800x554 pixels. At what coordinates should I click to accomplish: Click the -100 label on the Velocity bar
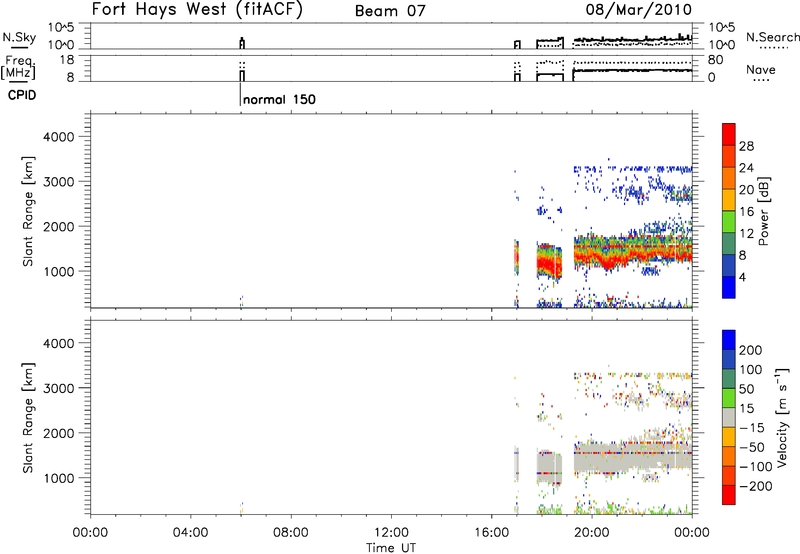click(755, 467)
